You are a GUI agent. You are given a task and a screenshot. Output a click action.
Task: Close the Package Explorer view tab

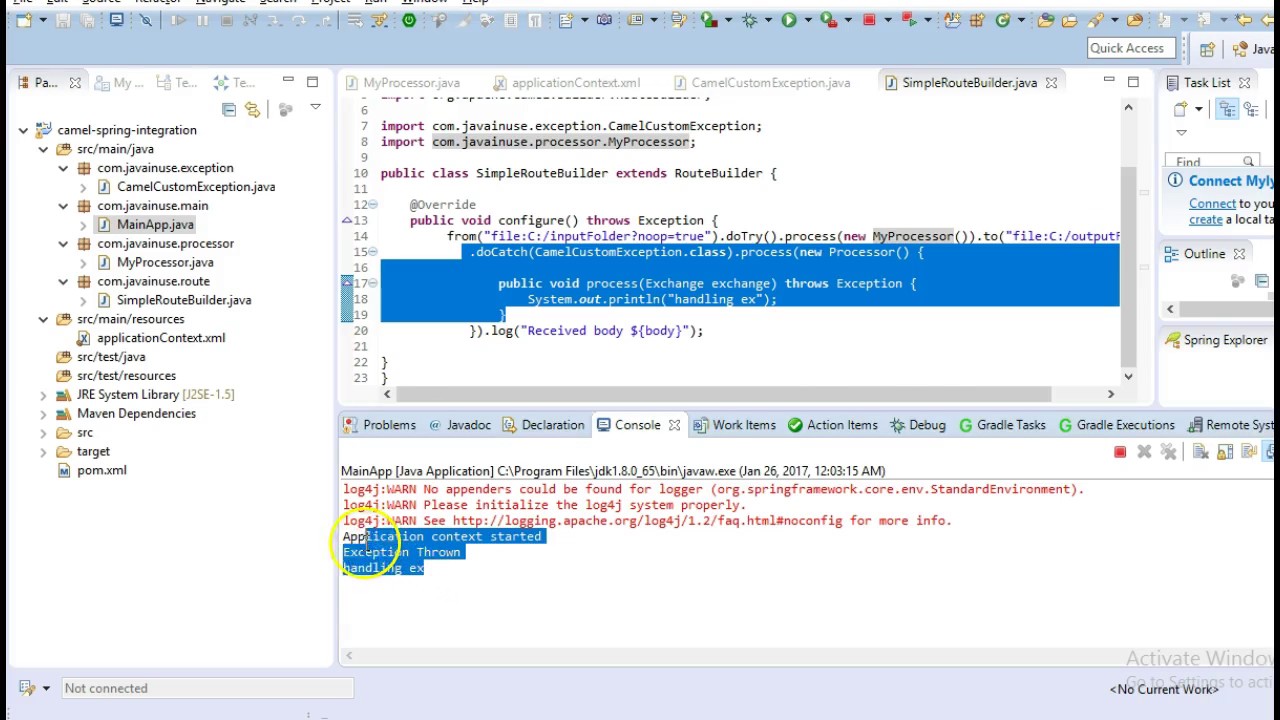[74, 83]
